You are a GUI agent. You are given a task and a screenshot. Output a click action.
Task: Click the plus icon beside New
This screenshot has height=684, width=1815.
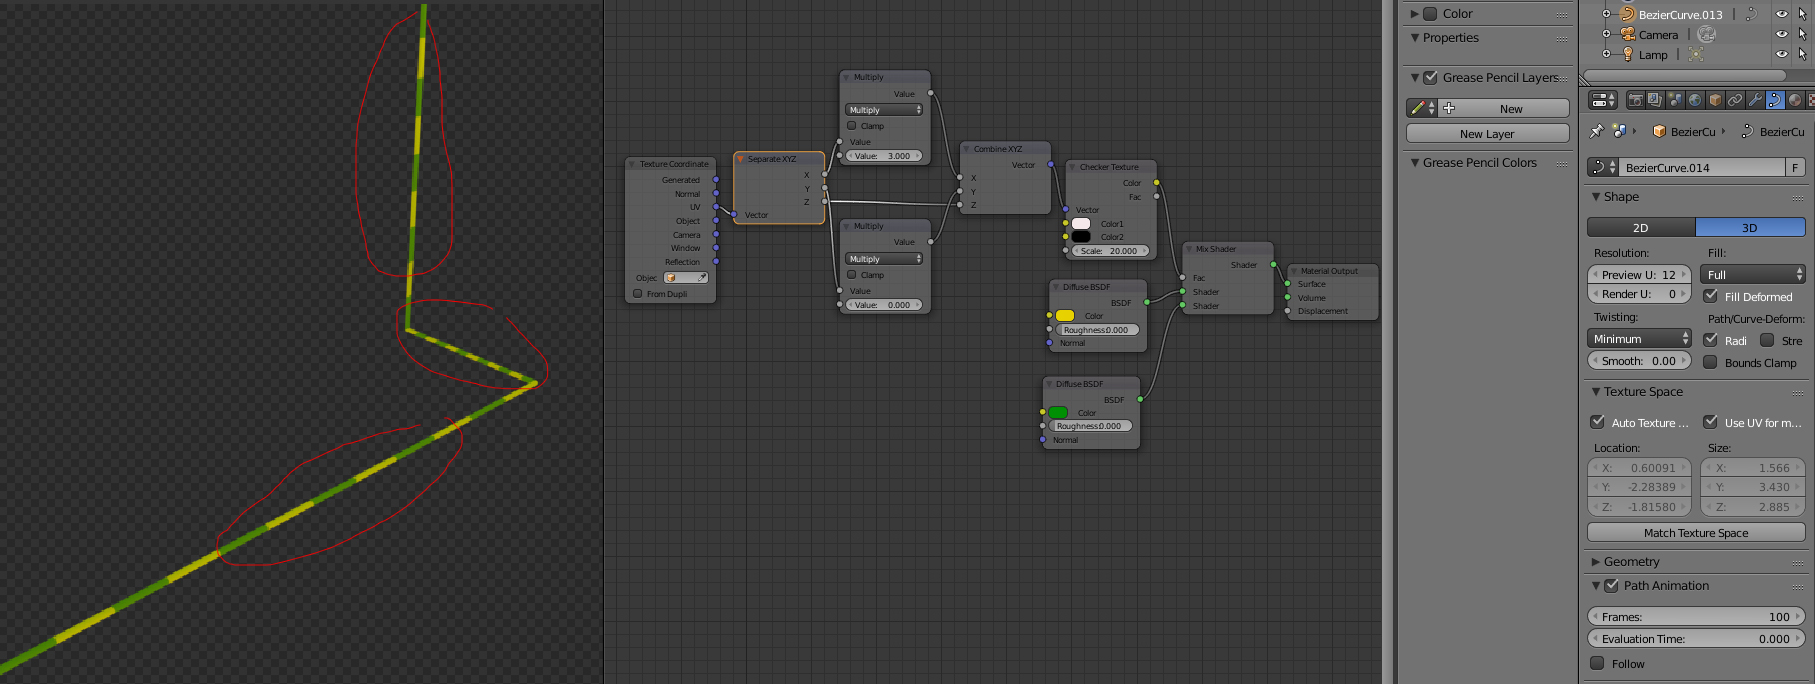[x=1449, y=108]
